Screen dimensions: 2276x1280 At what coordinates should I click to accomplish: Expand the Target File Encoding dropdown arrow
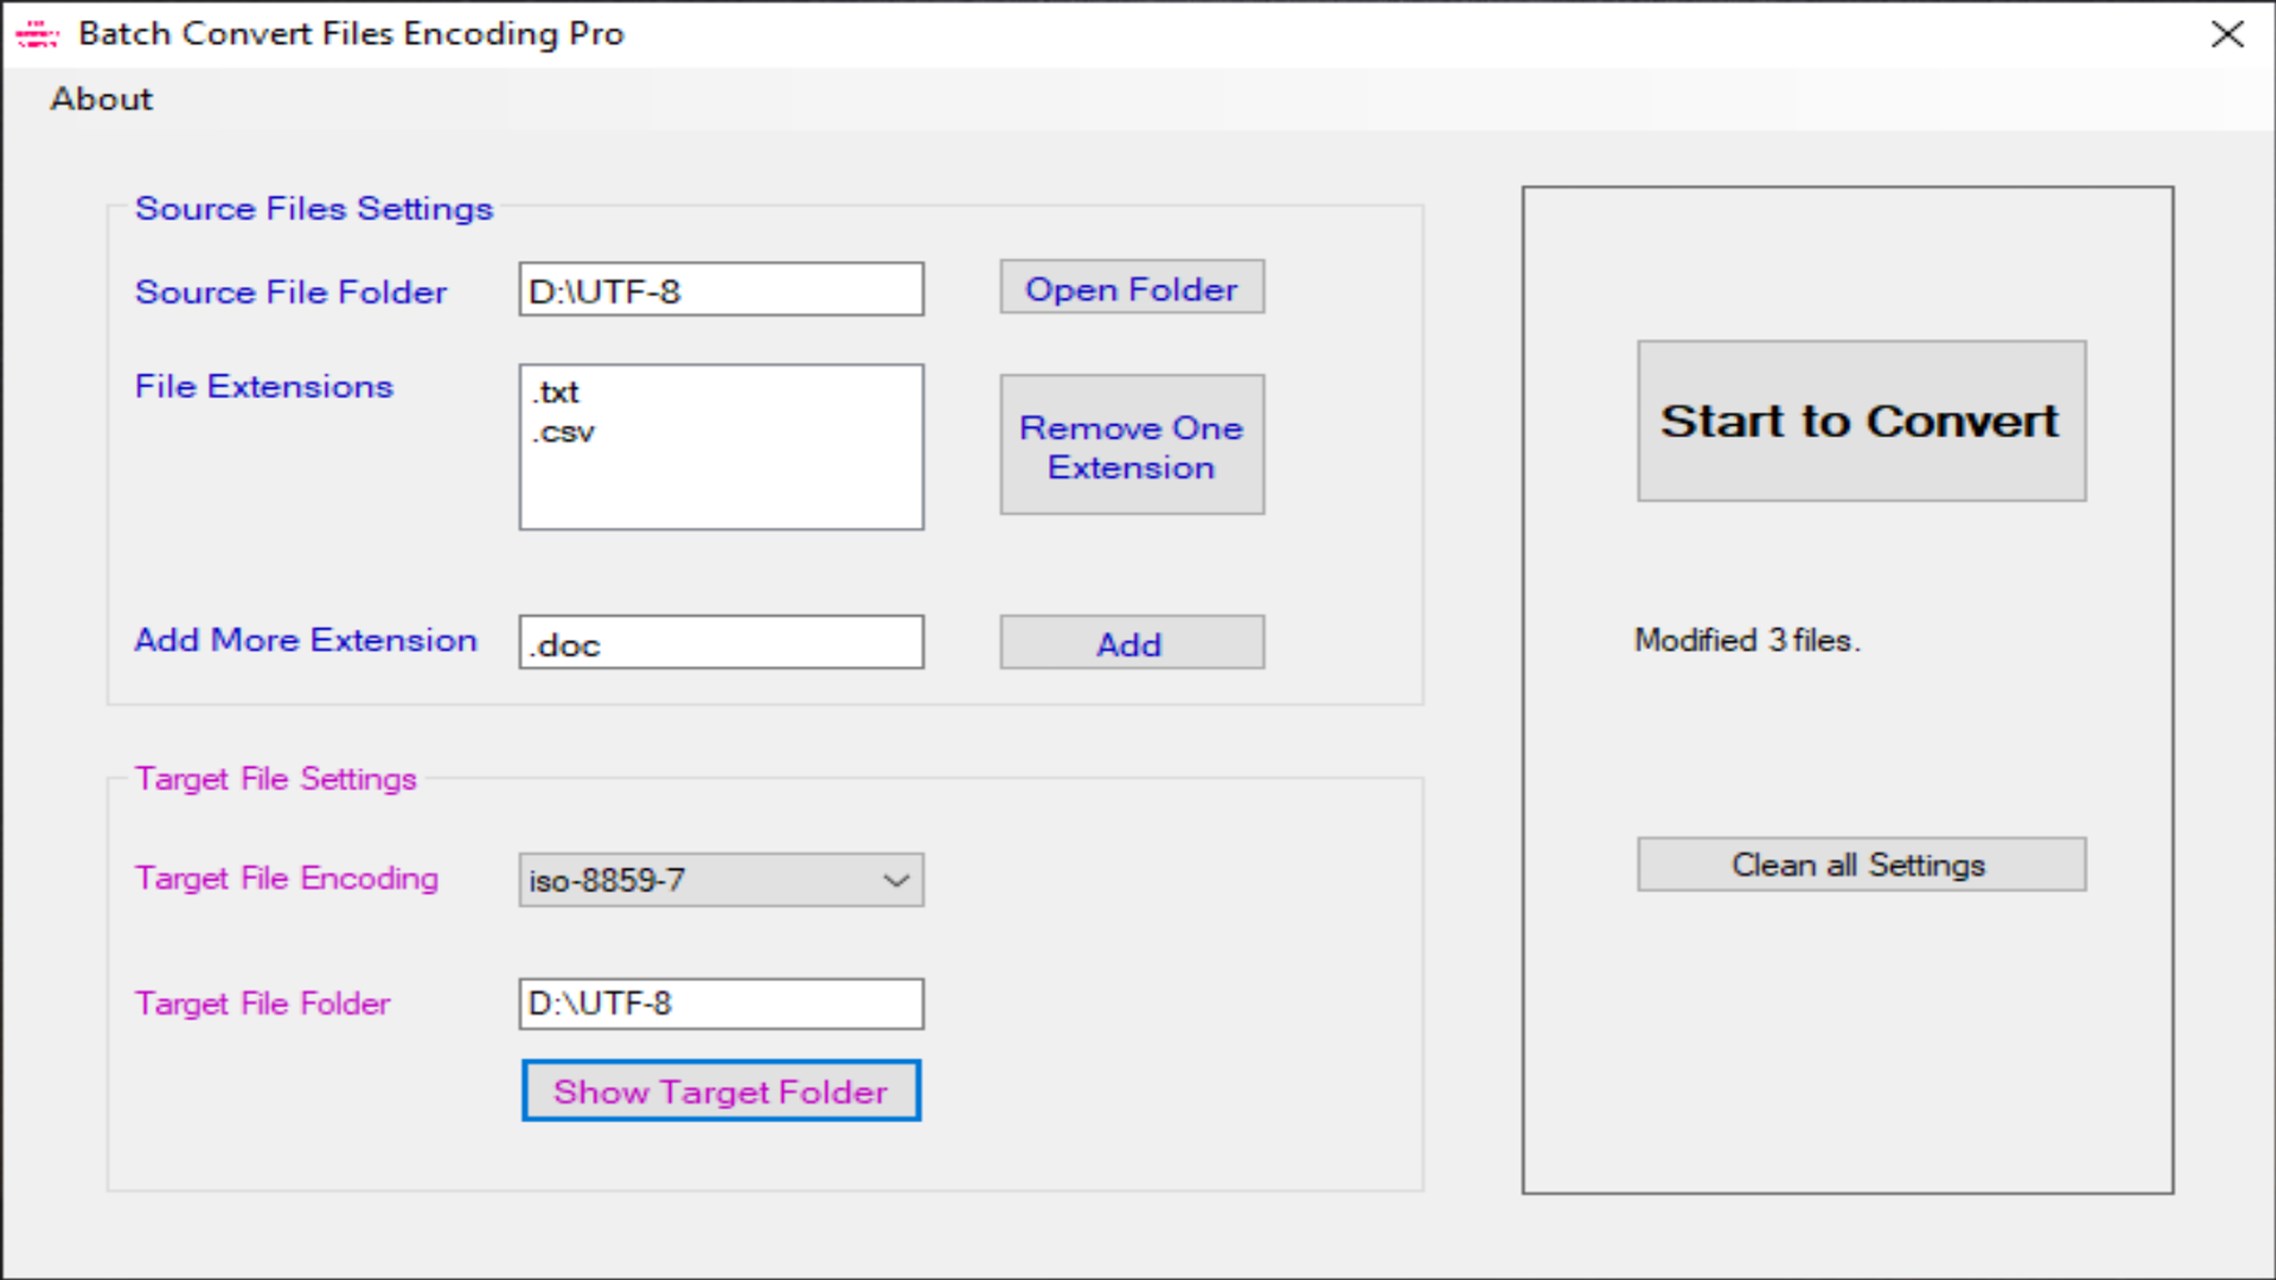(896, 880)
